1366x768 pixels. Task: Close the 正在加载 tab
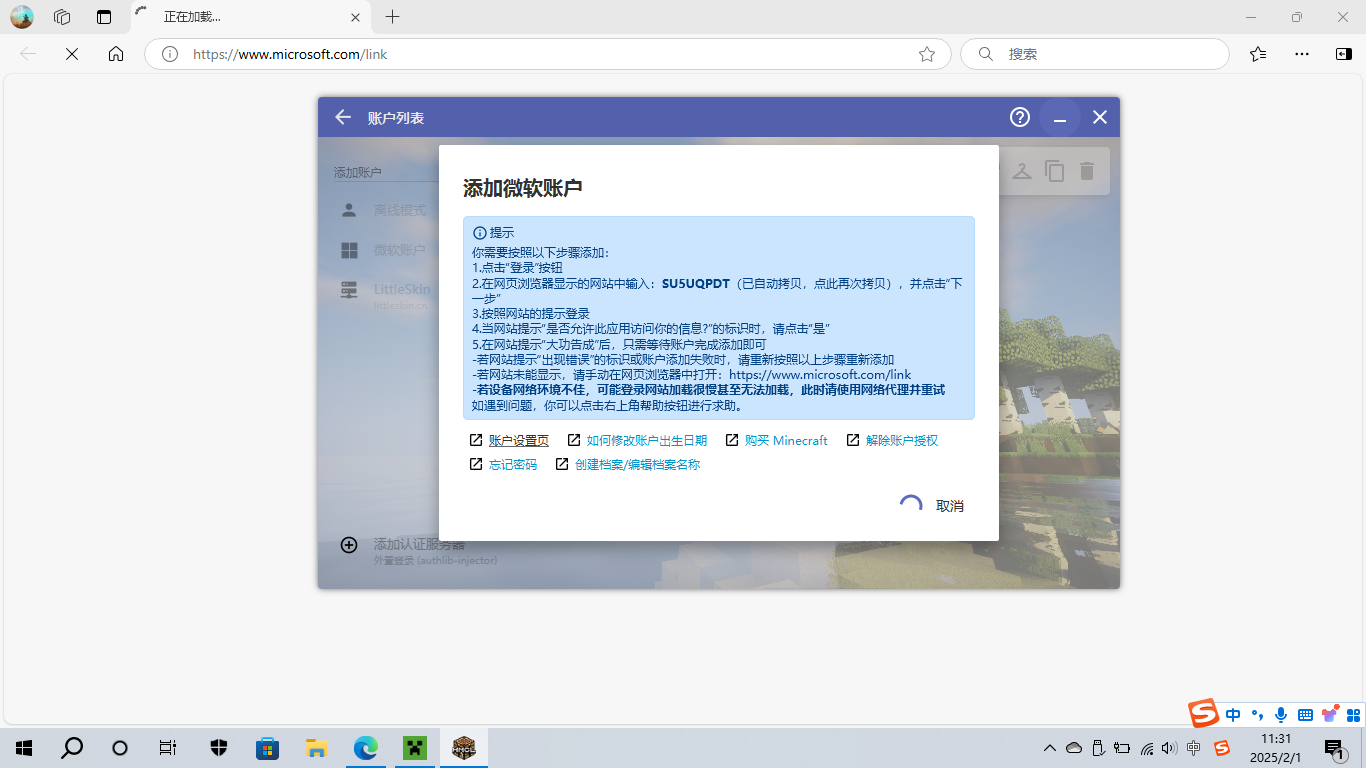pyautogui.click(x=355, y=17)
